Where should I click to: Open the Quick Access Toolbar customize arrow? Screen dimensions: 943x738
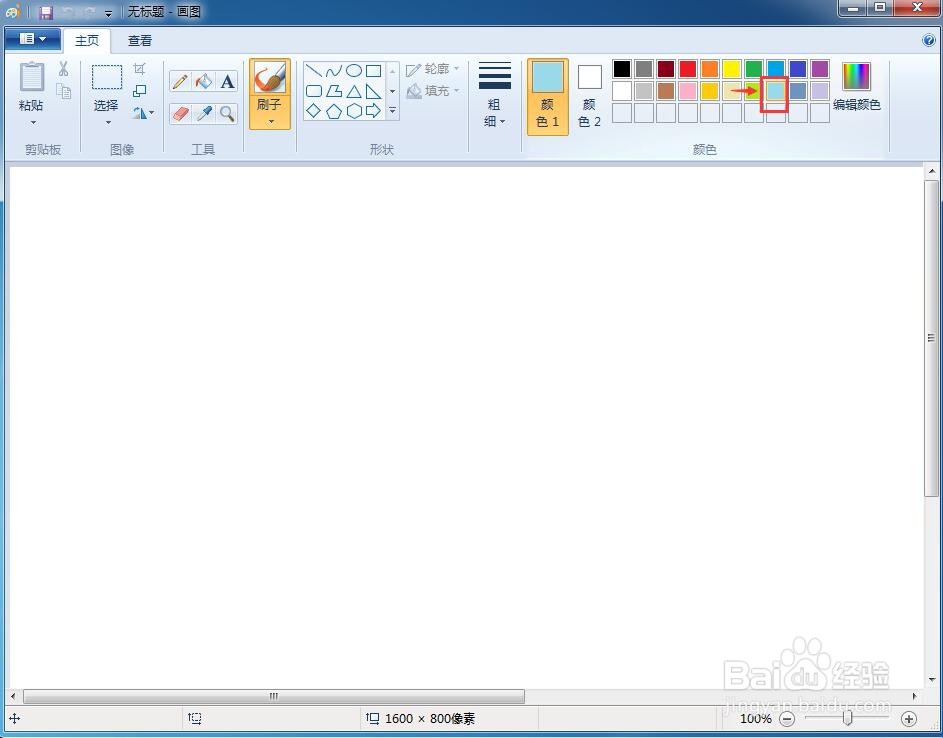[x=109, y=13]
